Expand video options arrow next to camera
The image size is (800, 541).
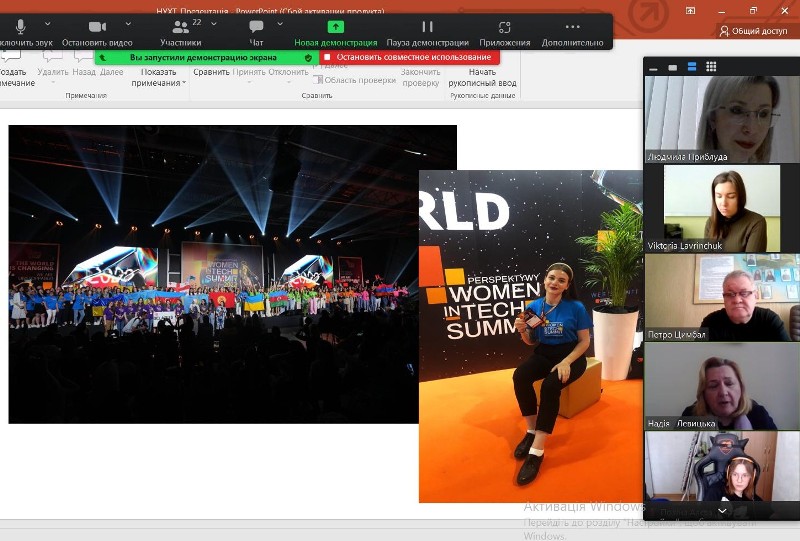[126, 23]
